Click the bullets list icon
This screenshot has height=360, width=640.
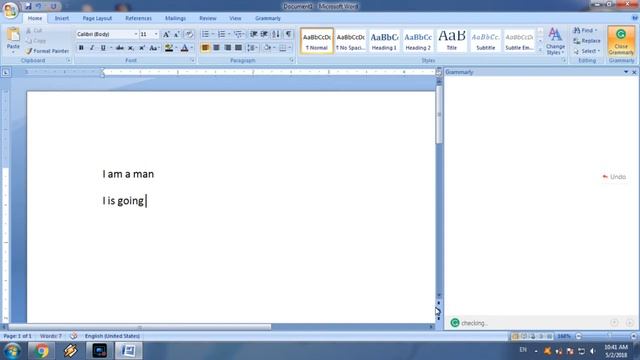pyautogui.click(x=205, y=34)
